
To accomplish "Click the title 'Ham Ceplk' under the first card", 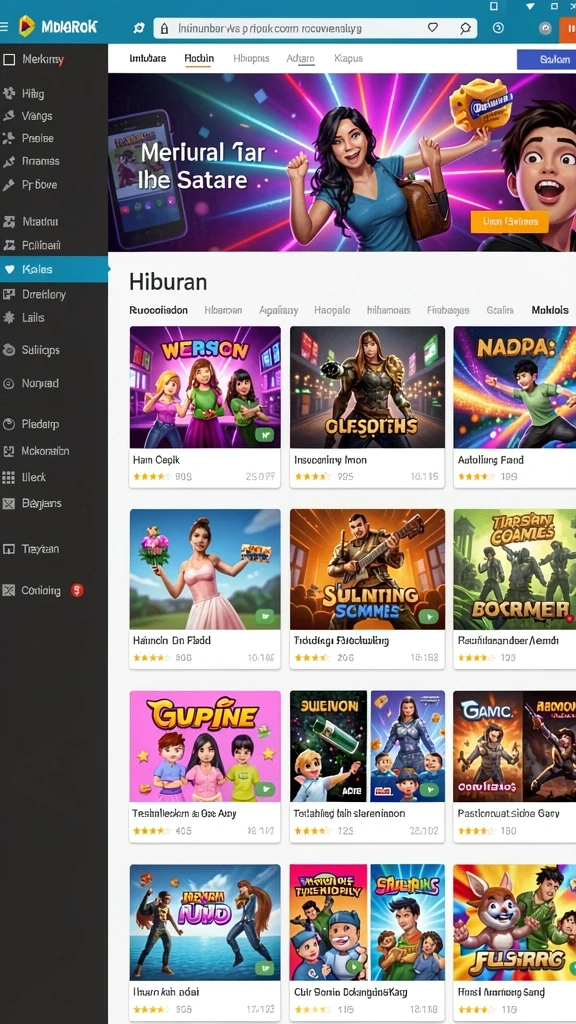I will (156, 460).
